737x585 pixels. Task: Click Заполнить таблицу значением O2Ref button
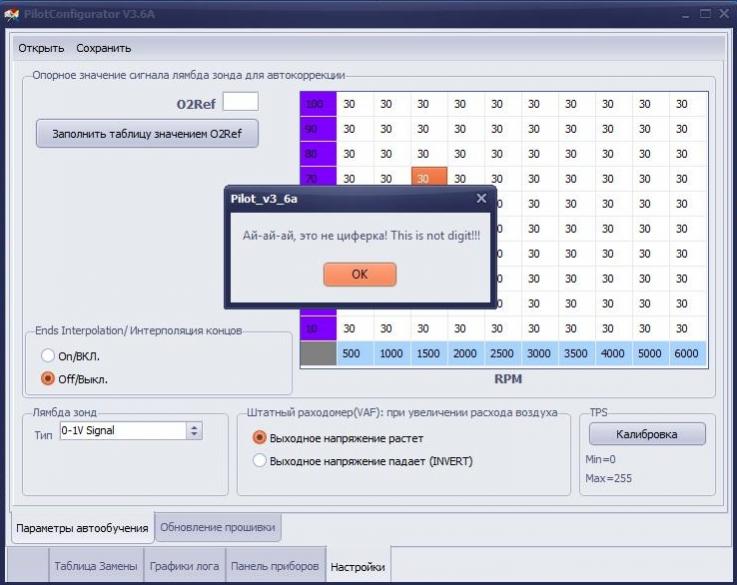[147, 134]
